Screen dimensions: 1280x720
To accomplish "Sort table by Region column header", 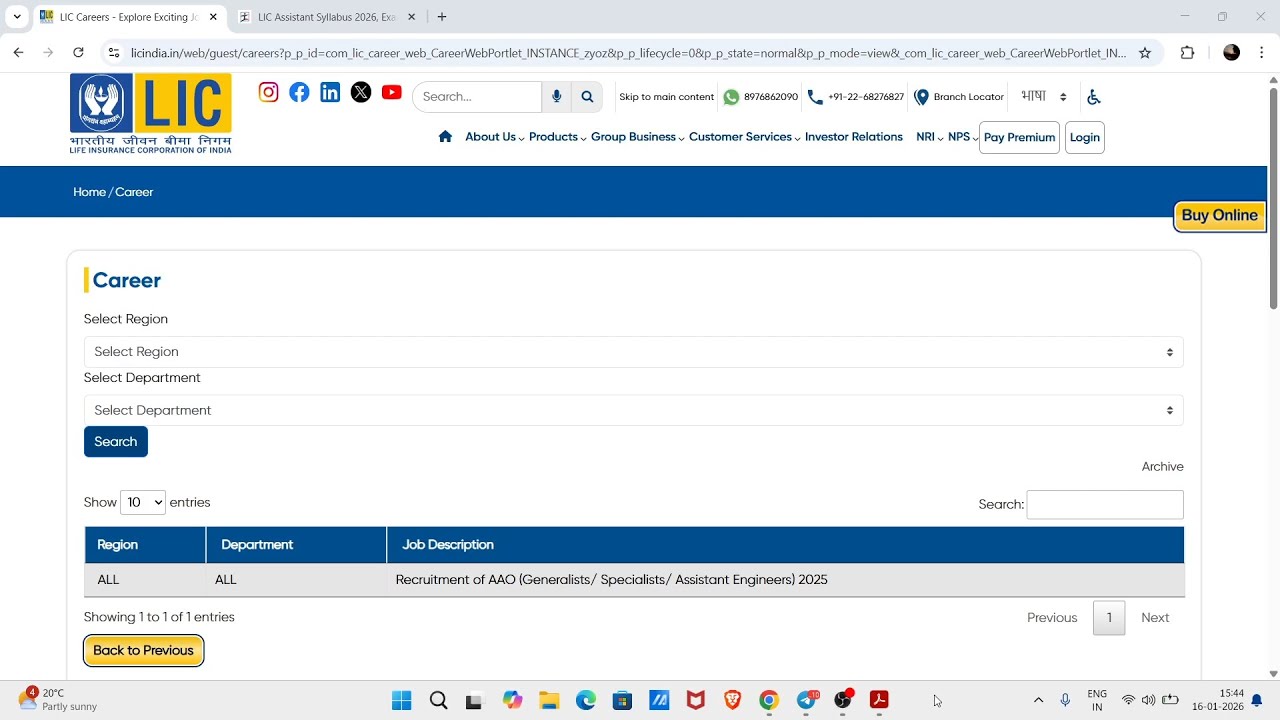I will click(145, 545).
